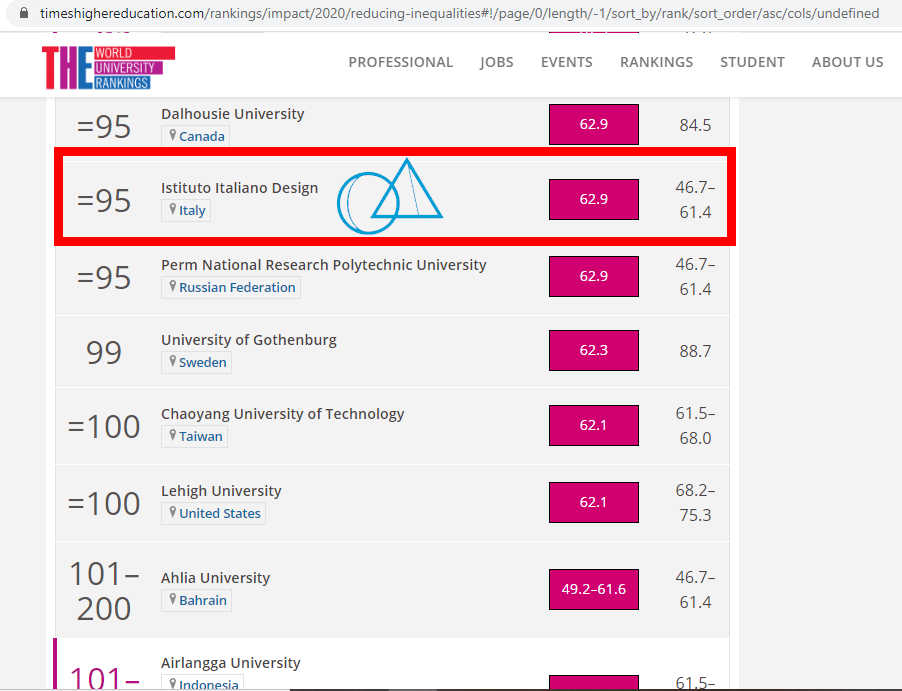Open the Jobs menu item
The height and width of the screenshot is (691, 902).
coord(496,62)
